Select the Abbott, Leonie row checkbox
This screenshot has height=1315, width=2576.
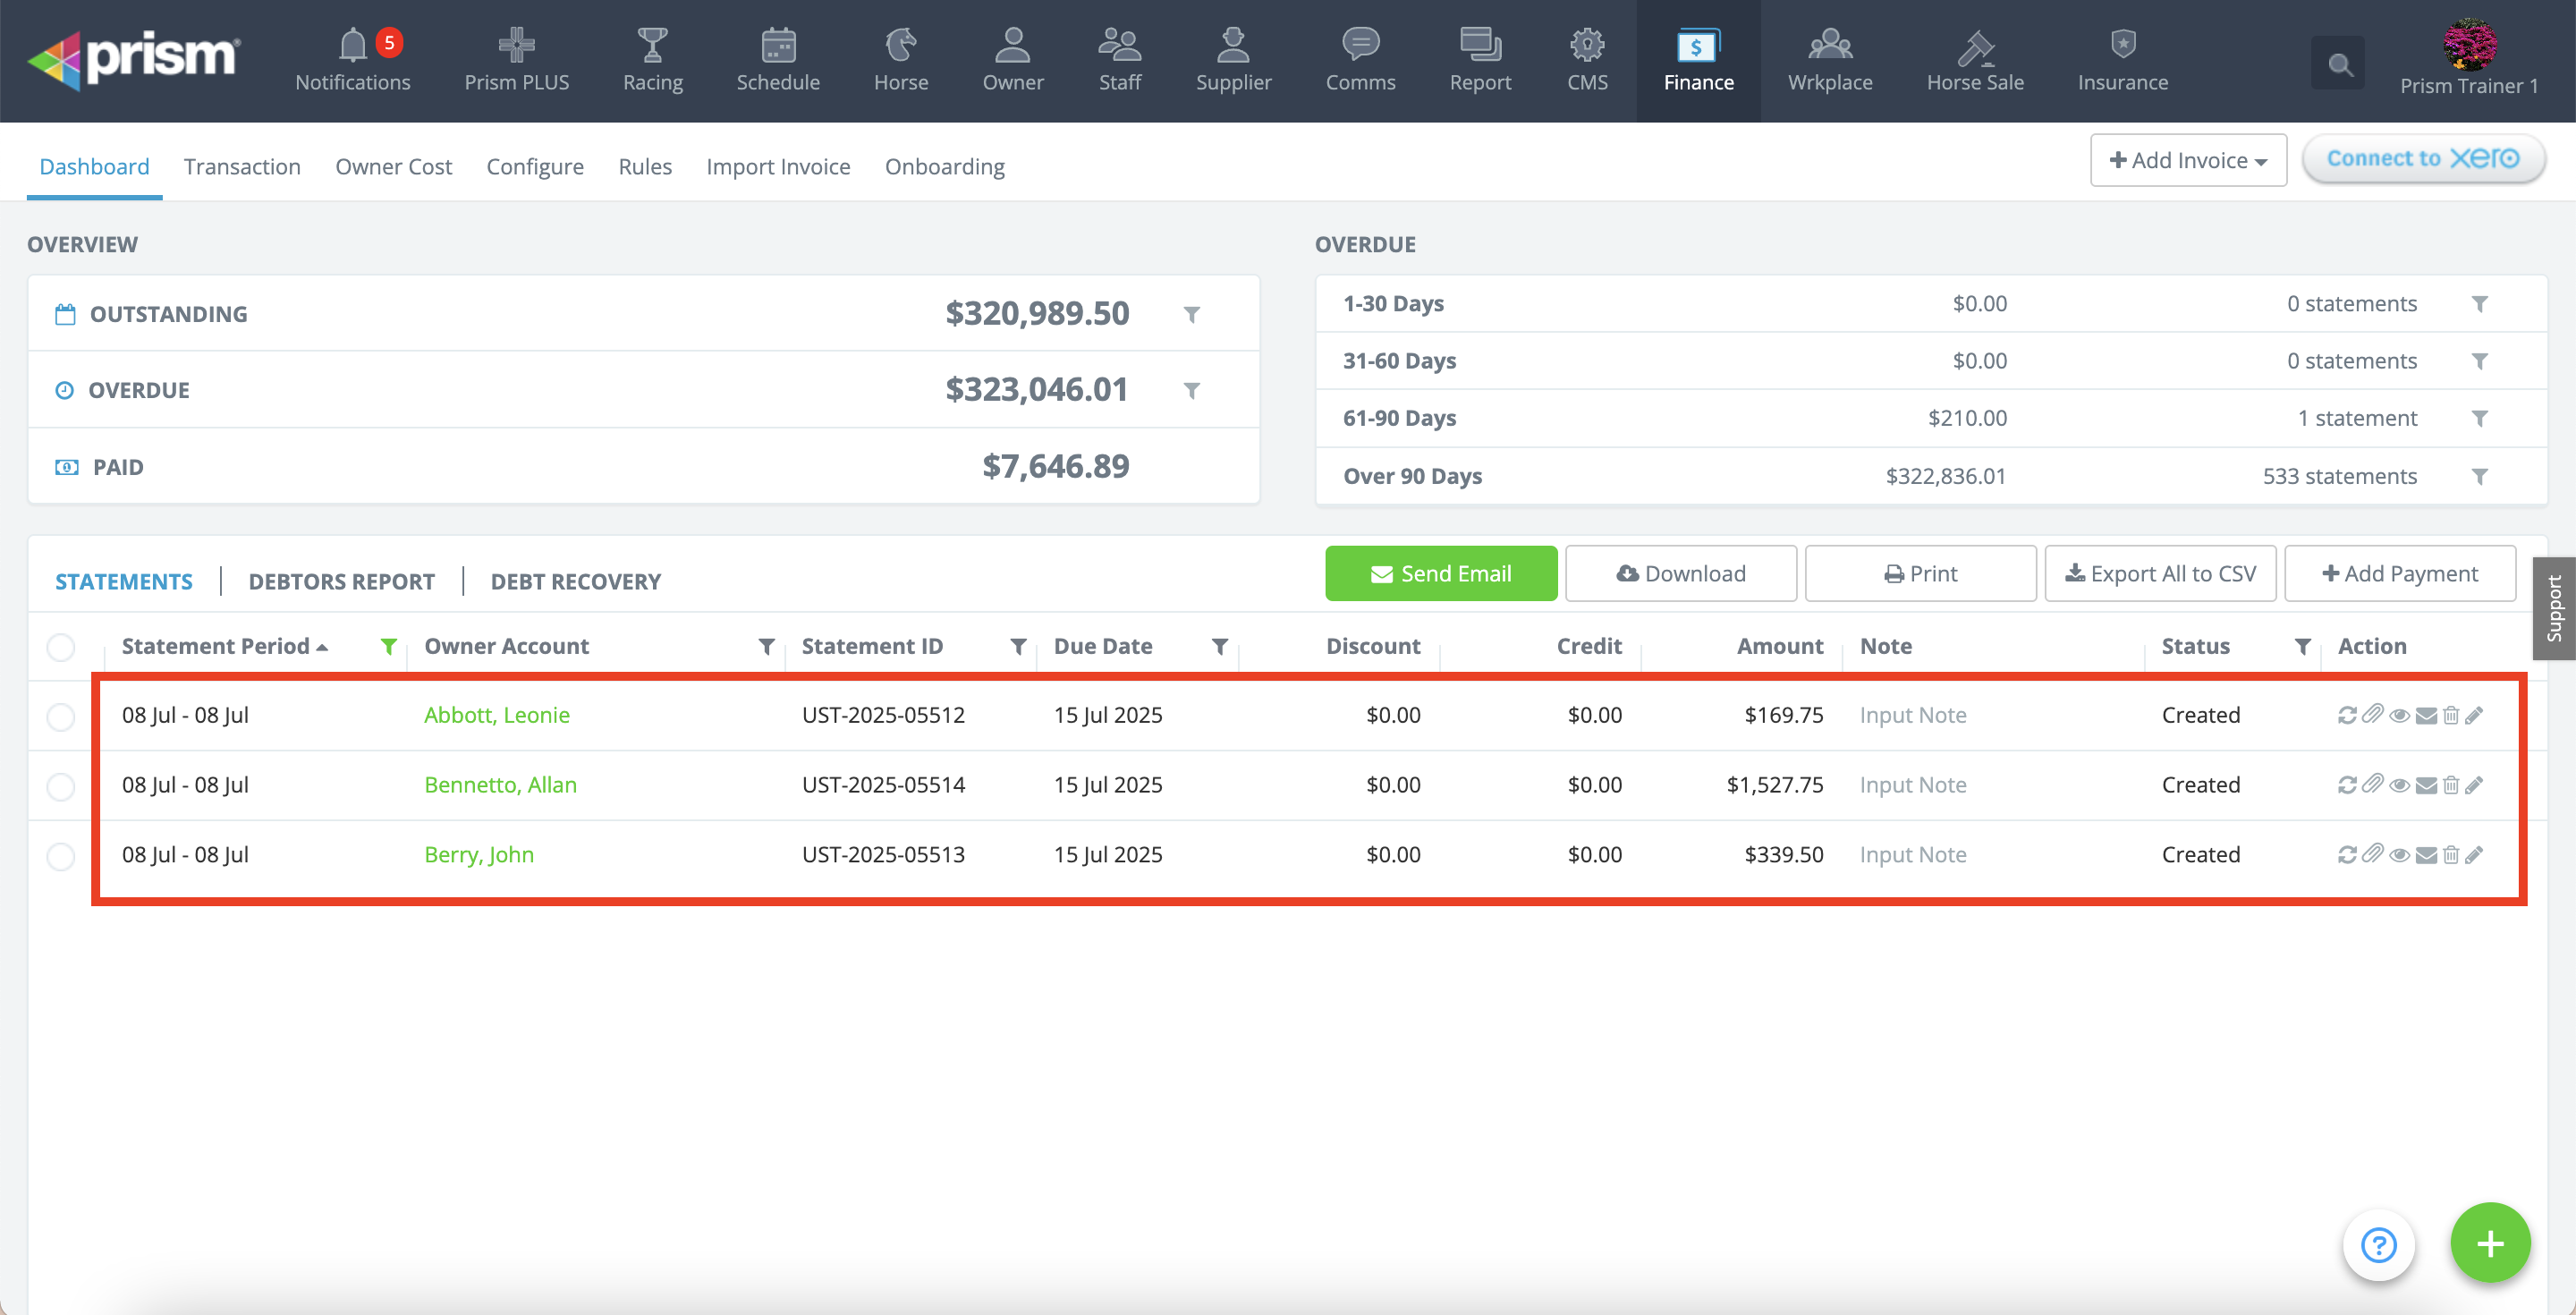click(x=61, y=716)
